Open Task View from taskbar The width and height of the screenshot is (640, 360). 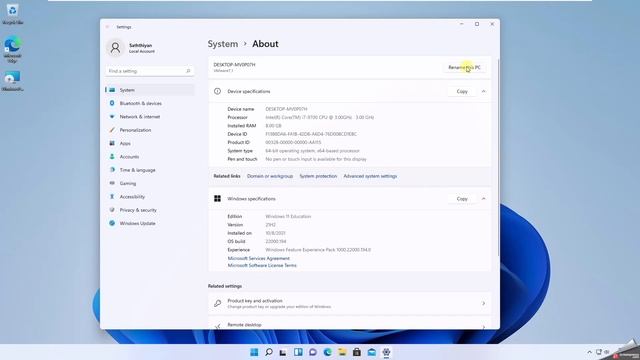283,352
